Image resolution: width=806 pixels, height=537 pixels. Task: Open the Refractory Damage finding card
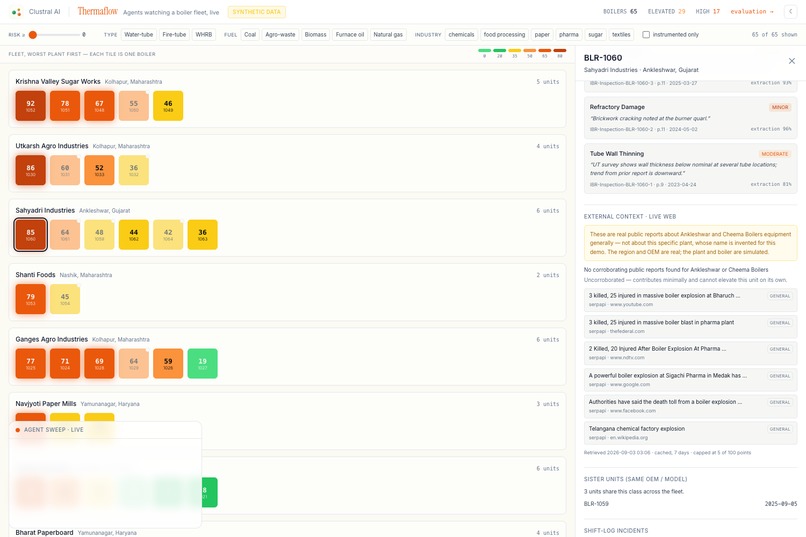point(690,118)
